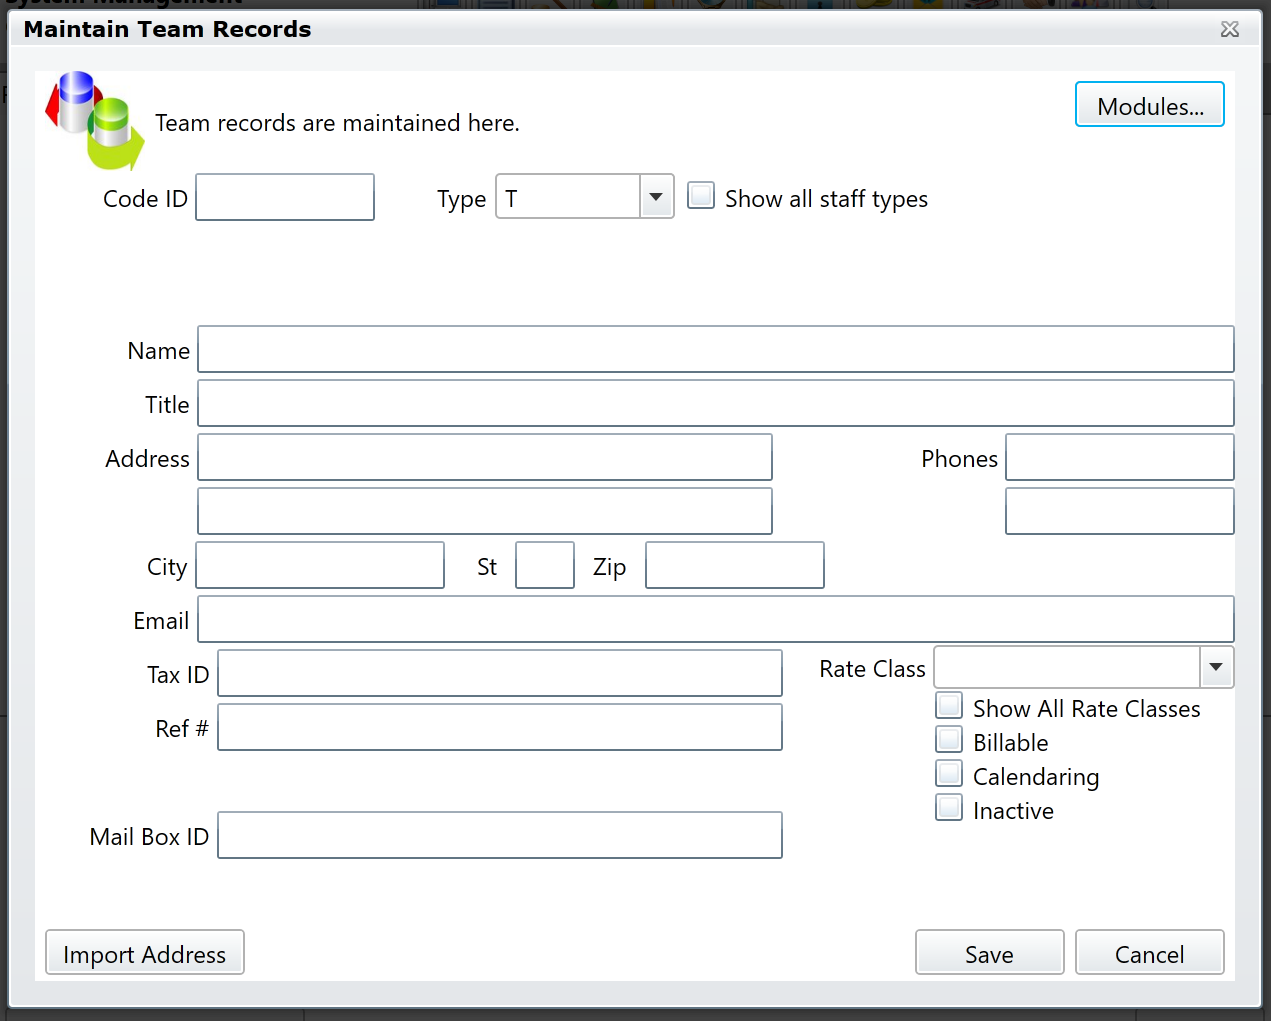
Task: Click into the Name field
Action: (716, 349)
